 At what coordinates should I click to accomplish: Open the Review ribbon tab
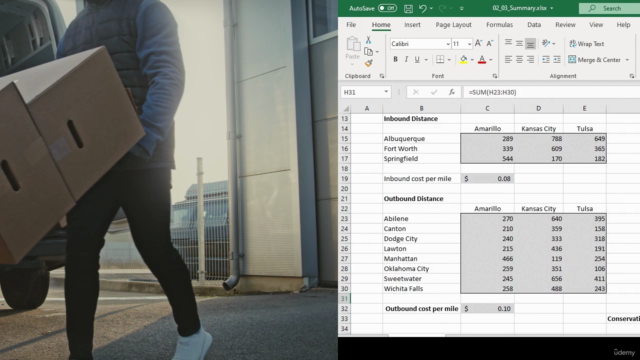pyautogui.click(x=565, y=25)
